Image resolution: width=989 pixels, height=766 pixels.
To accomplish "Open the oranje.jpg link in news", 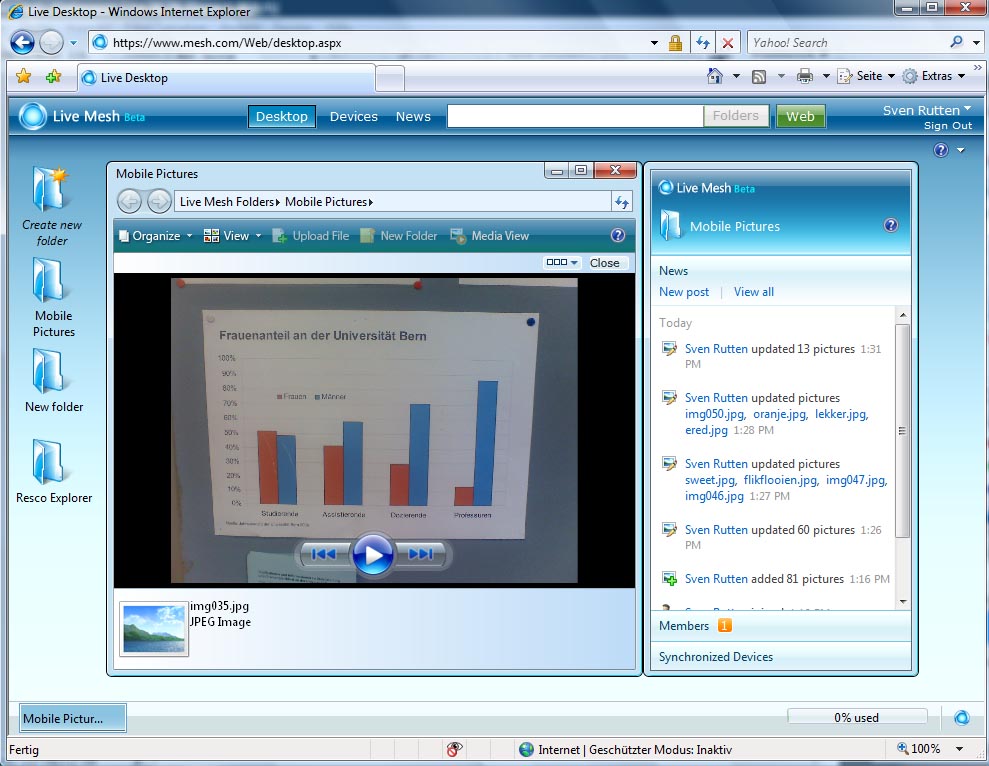I will [x=780, y=414].
